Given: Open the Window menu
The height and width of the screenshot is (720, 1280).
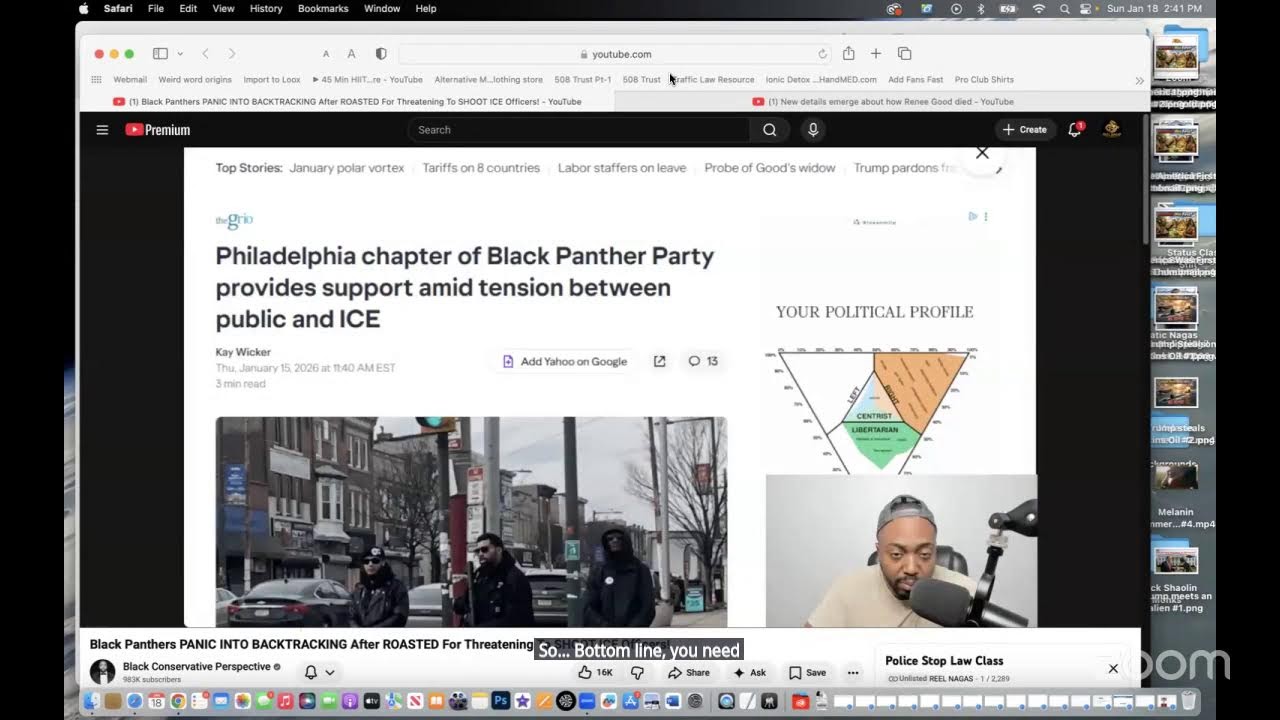Looking at the screenshot, I should point(382,9).
